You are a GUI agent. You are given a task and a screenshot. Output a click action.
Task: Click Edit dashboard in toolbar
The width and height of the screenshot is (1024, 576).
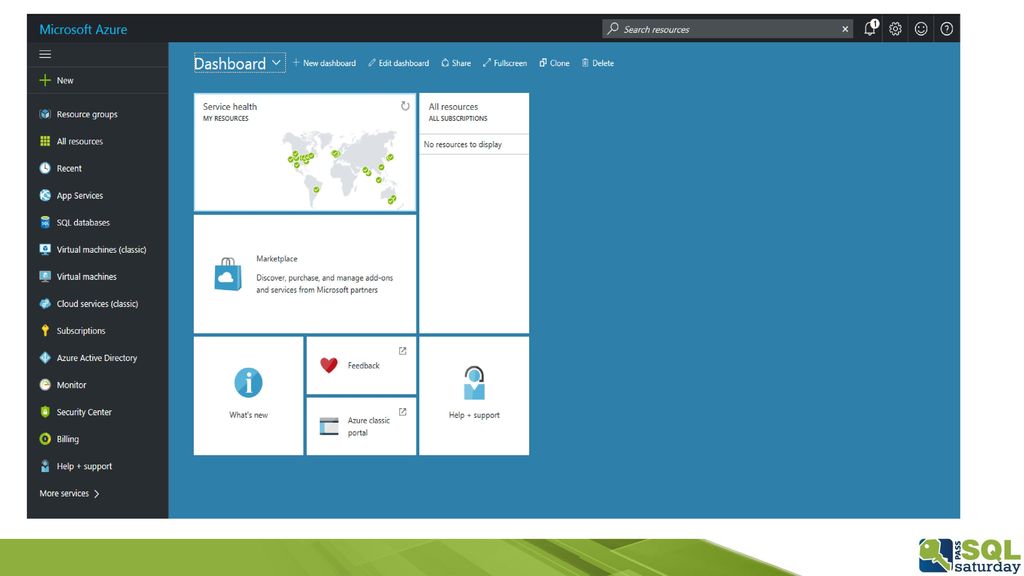pyautogui.click(x=398, y=63)
